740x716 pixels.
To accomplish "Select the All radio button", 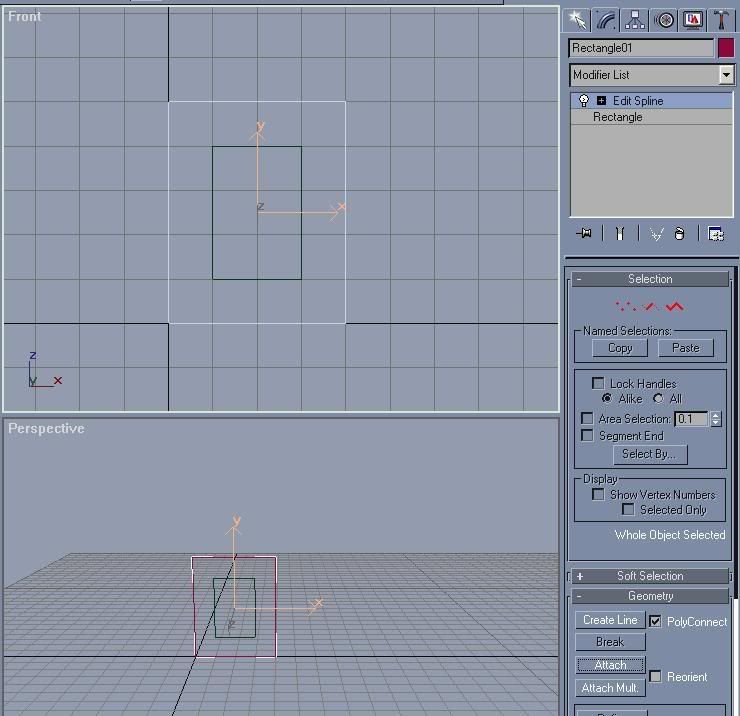I will point(658,399).
